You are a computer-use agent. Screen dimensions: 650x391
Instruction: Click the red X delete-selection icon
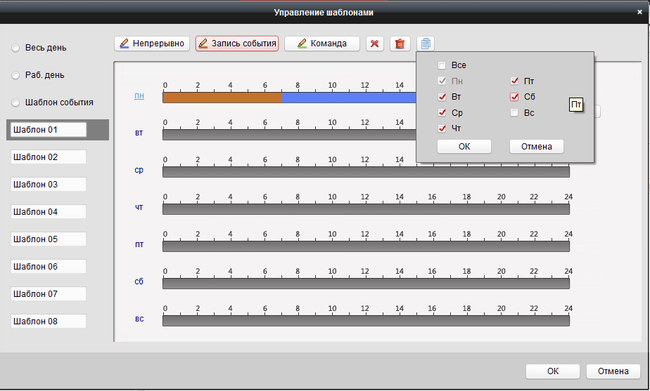pos(375,44)
